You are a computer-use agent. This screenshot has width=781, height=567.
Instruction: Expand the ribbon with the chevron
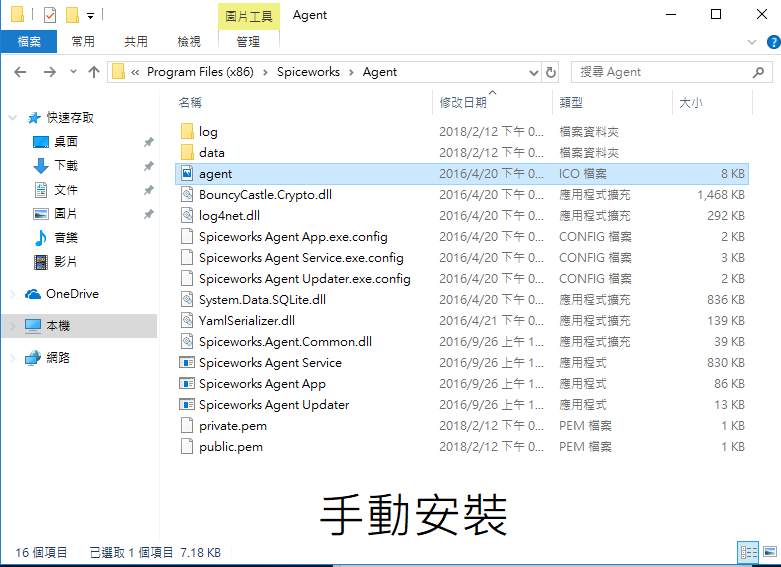click(x=752, y=42)
